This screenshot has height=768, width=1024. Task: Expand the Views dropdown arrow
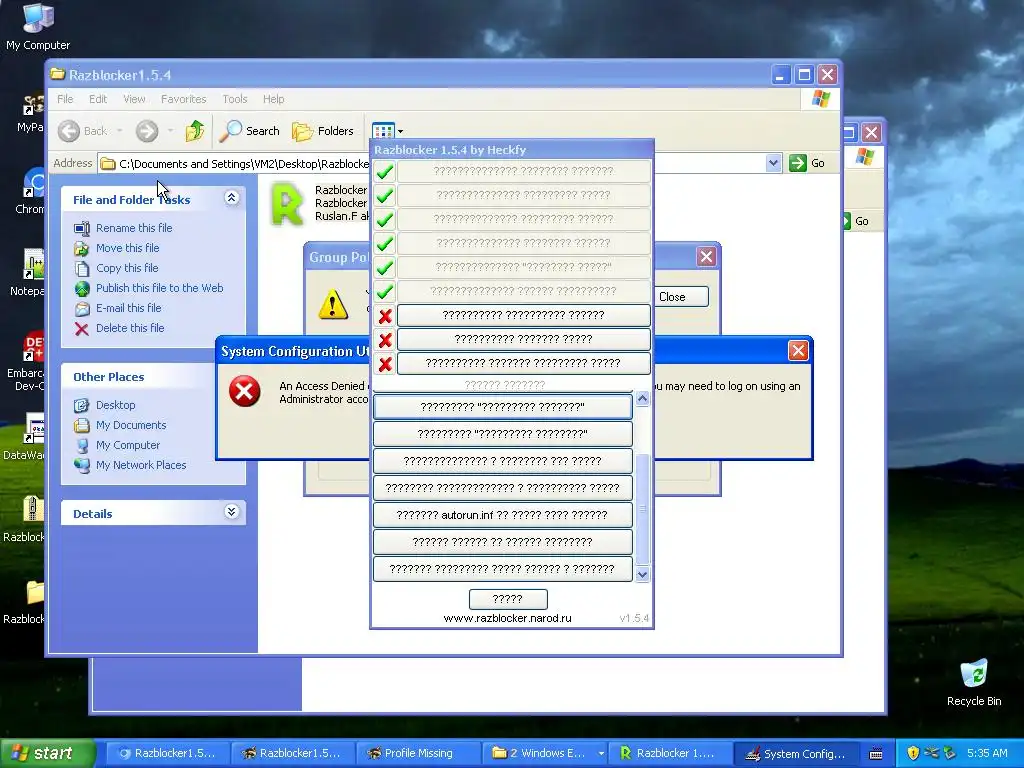pyautogui.click(x=400, y=131)
